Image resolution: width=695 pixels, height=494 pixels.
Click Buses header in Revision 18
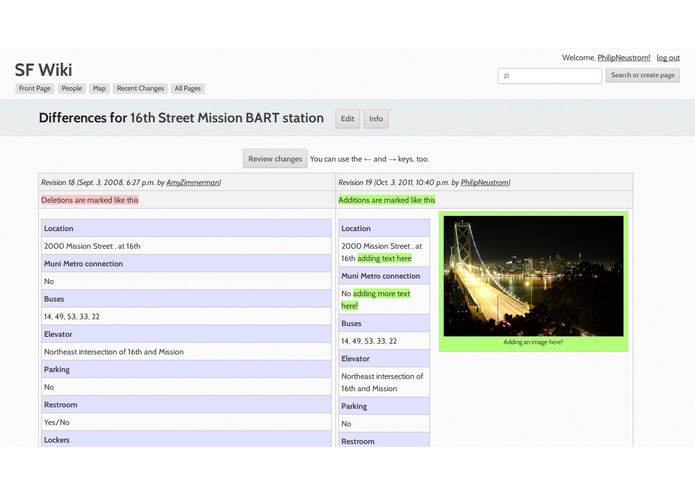click(x=186, y=299)
